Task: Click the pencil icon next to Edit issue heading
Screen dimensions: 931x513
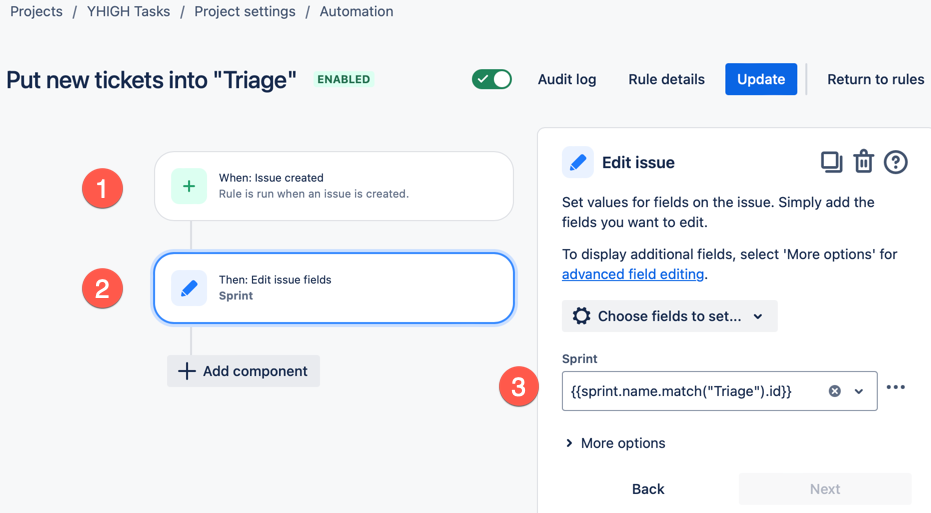Action: pyautogui.click(x=578, y=162)
